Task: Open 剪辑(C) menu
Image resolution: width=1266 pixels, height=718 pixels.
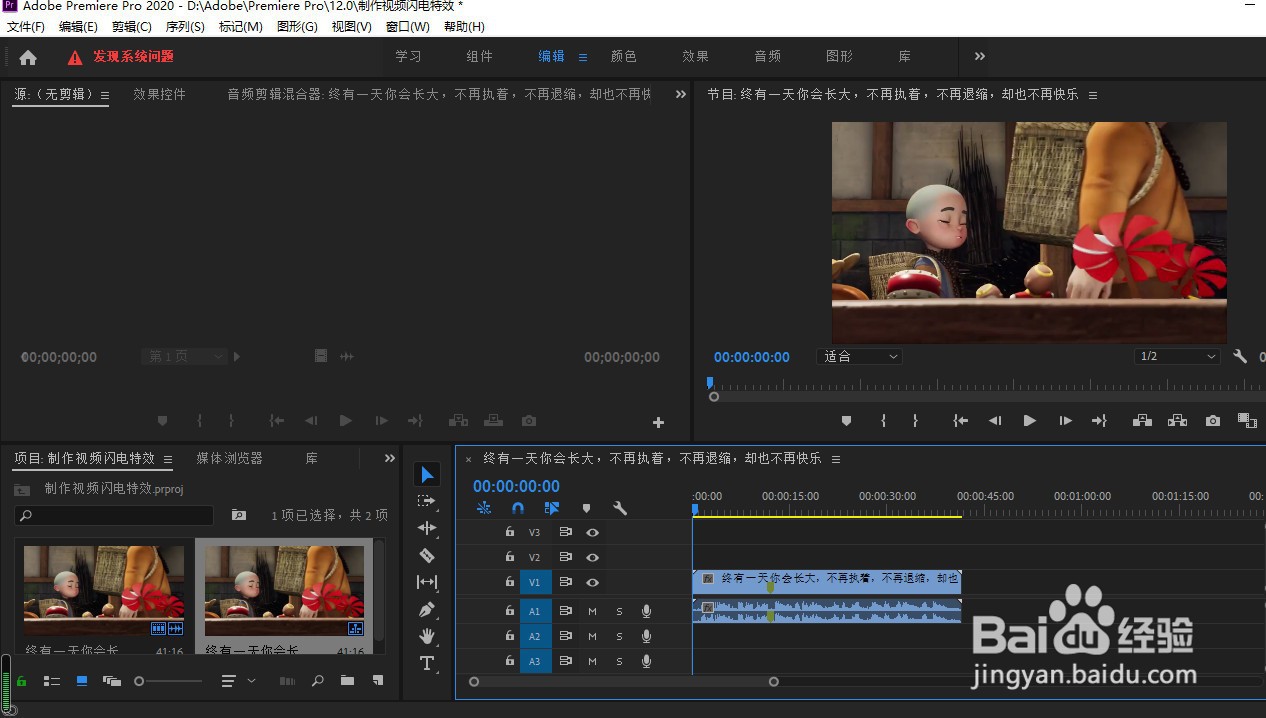Action: coord(132,27)
